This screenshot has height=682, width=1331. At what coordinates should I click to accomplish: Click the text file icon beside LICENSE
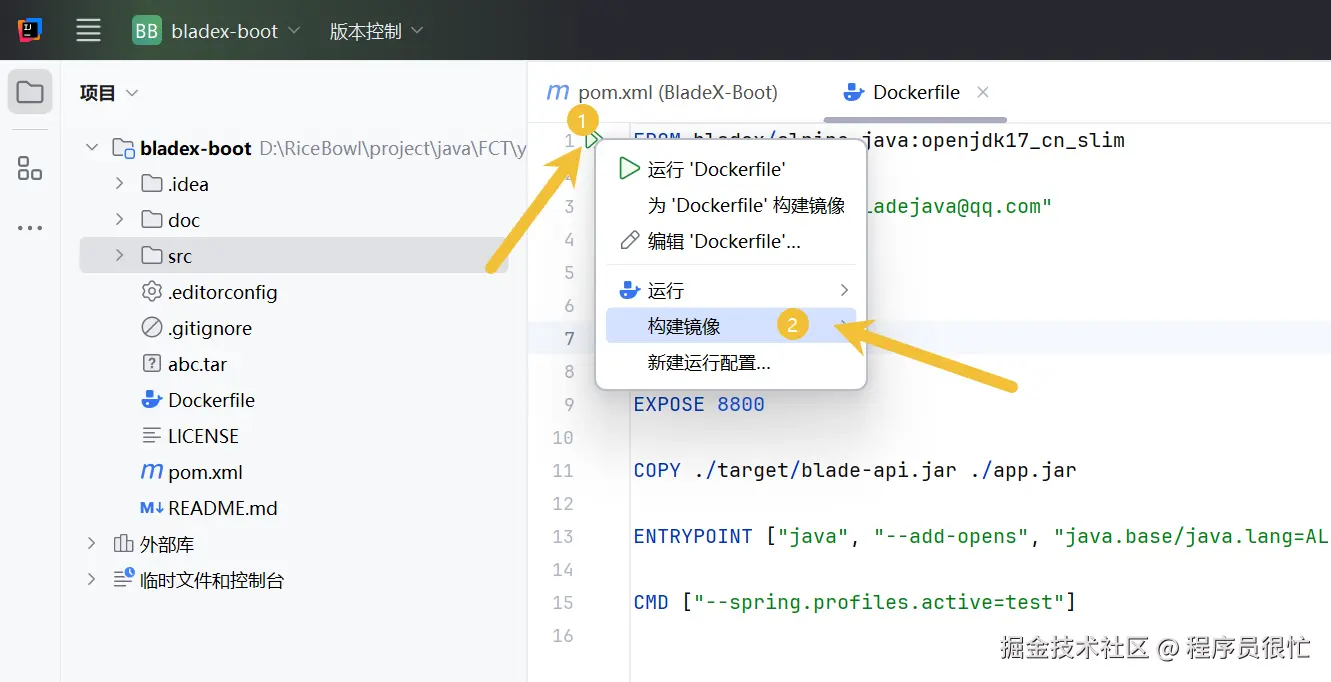(152, 436)
